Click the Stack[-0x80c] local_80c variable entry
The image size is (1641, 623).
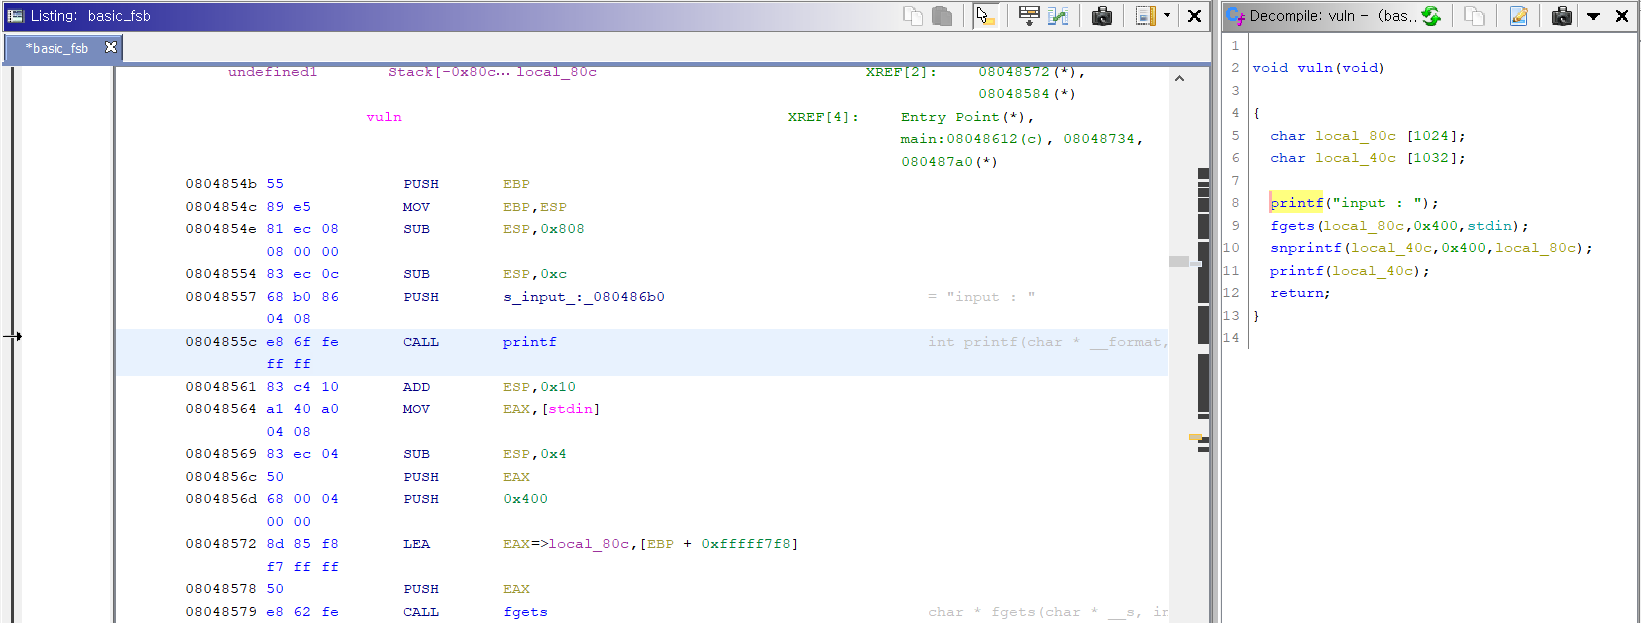point(492,72)
